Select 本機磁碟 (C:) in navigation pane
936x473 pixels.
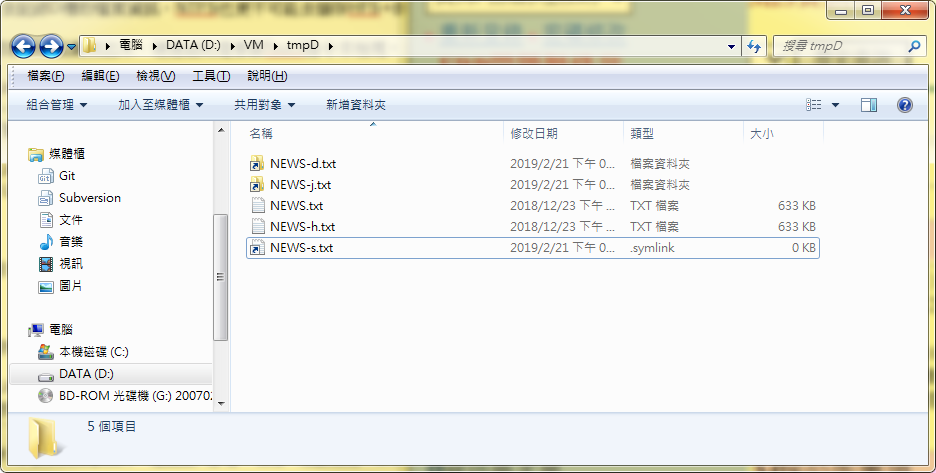(93, 352)
